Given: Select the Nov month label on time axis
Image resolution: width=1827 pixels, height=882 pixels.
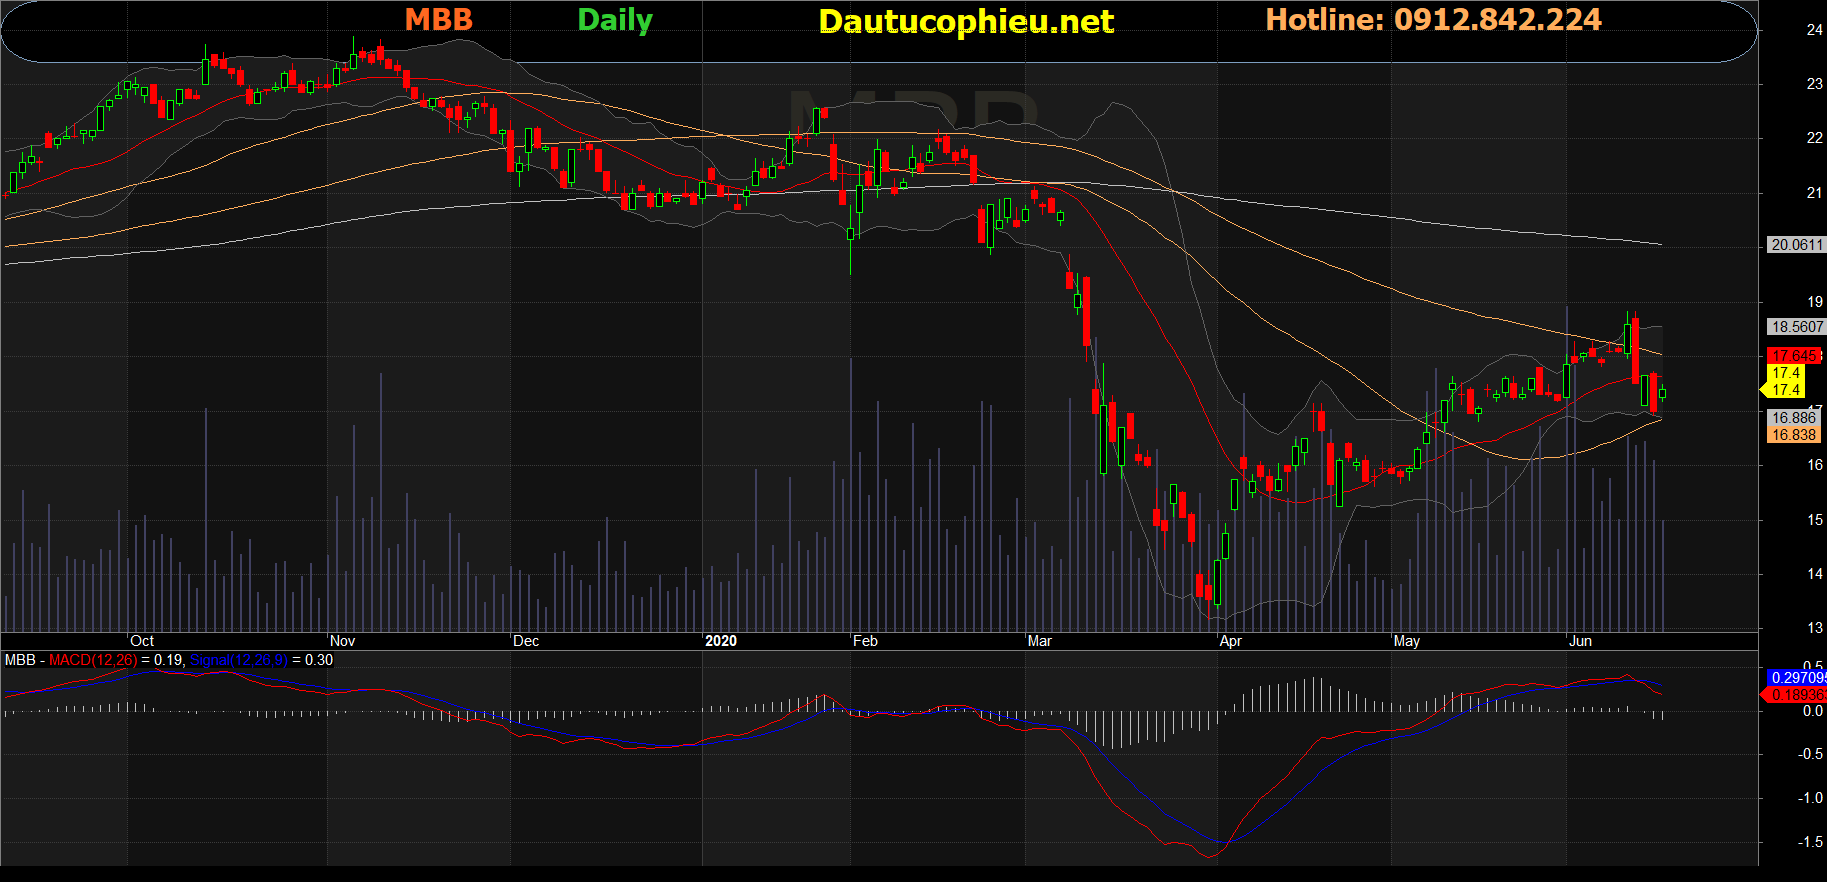Looking at the screenshot, I should 342,641.
